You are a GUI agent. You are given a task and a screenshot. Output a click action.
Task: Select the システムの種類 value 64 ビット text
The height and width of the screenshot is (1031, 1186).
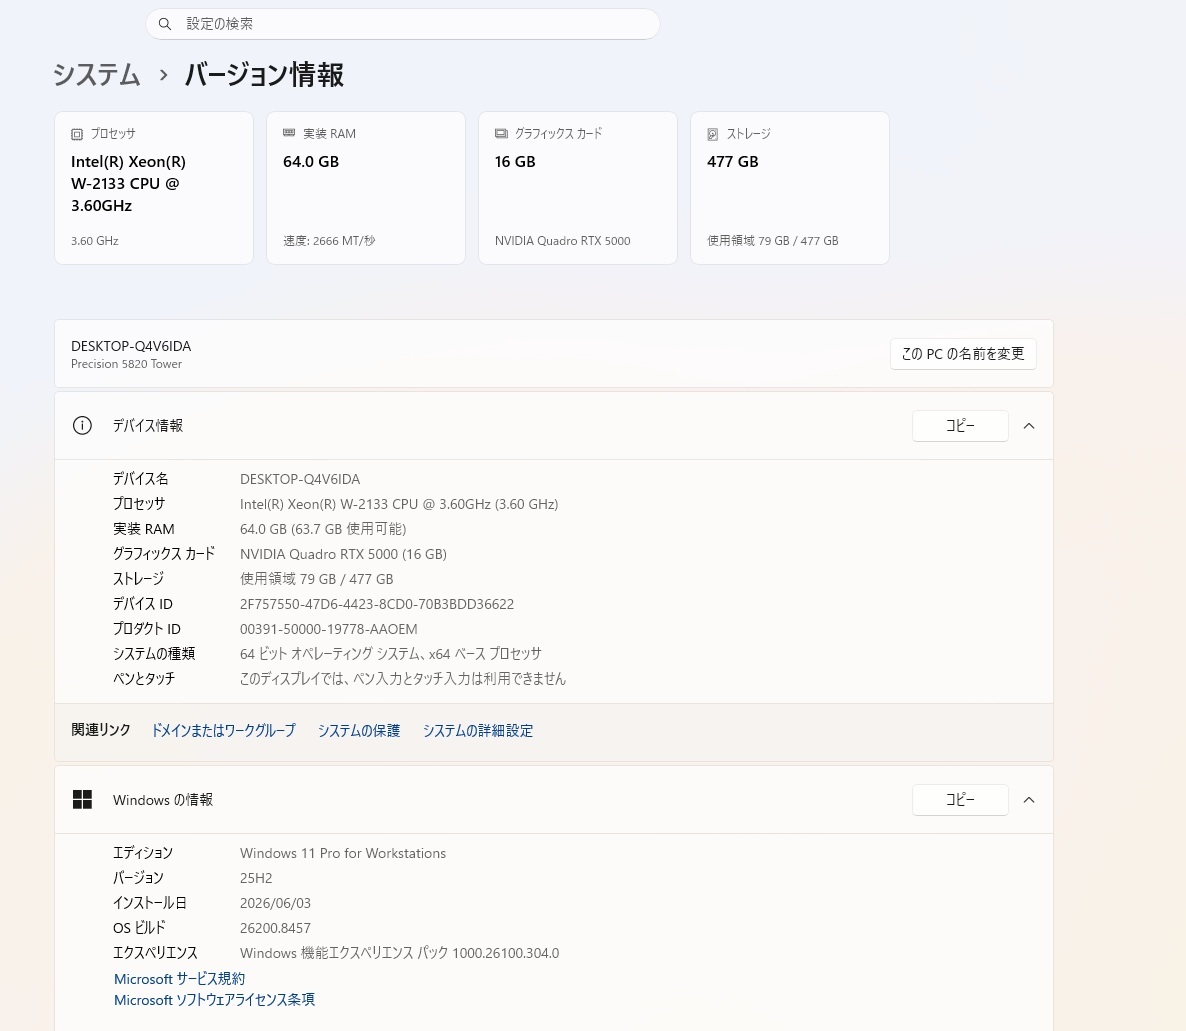(390, 654)
